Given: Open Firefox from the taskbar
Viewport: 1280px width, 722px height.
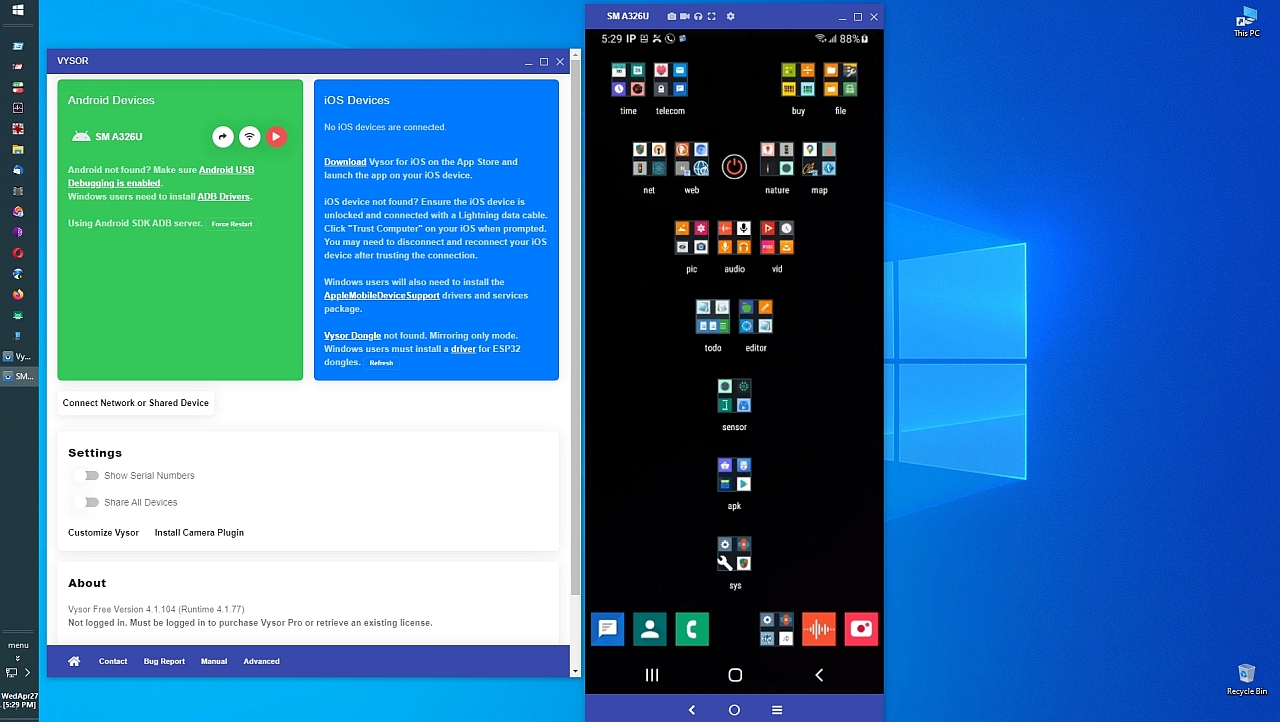Looking at the screenshot, I should coord(18,295).
